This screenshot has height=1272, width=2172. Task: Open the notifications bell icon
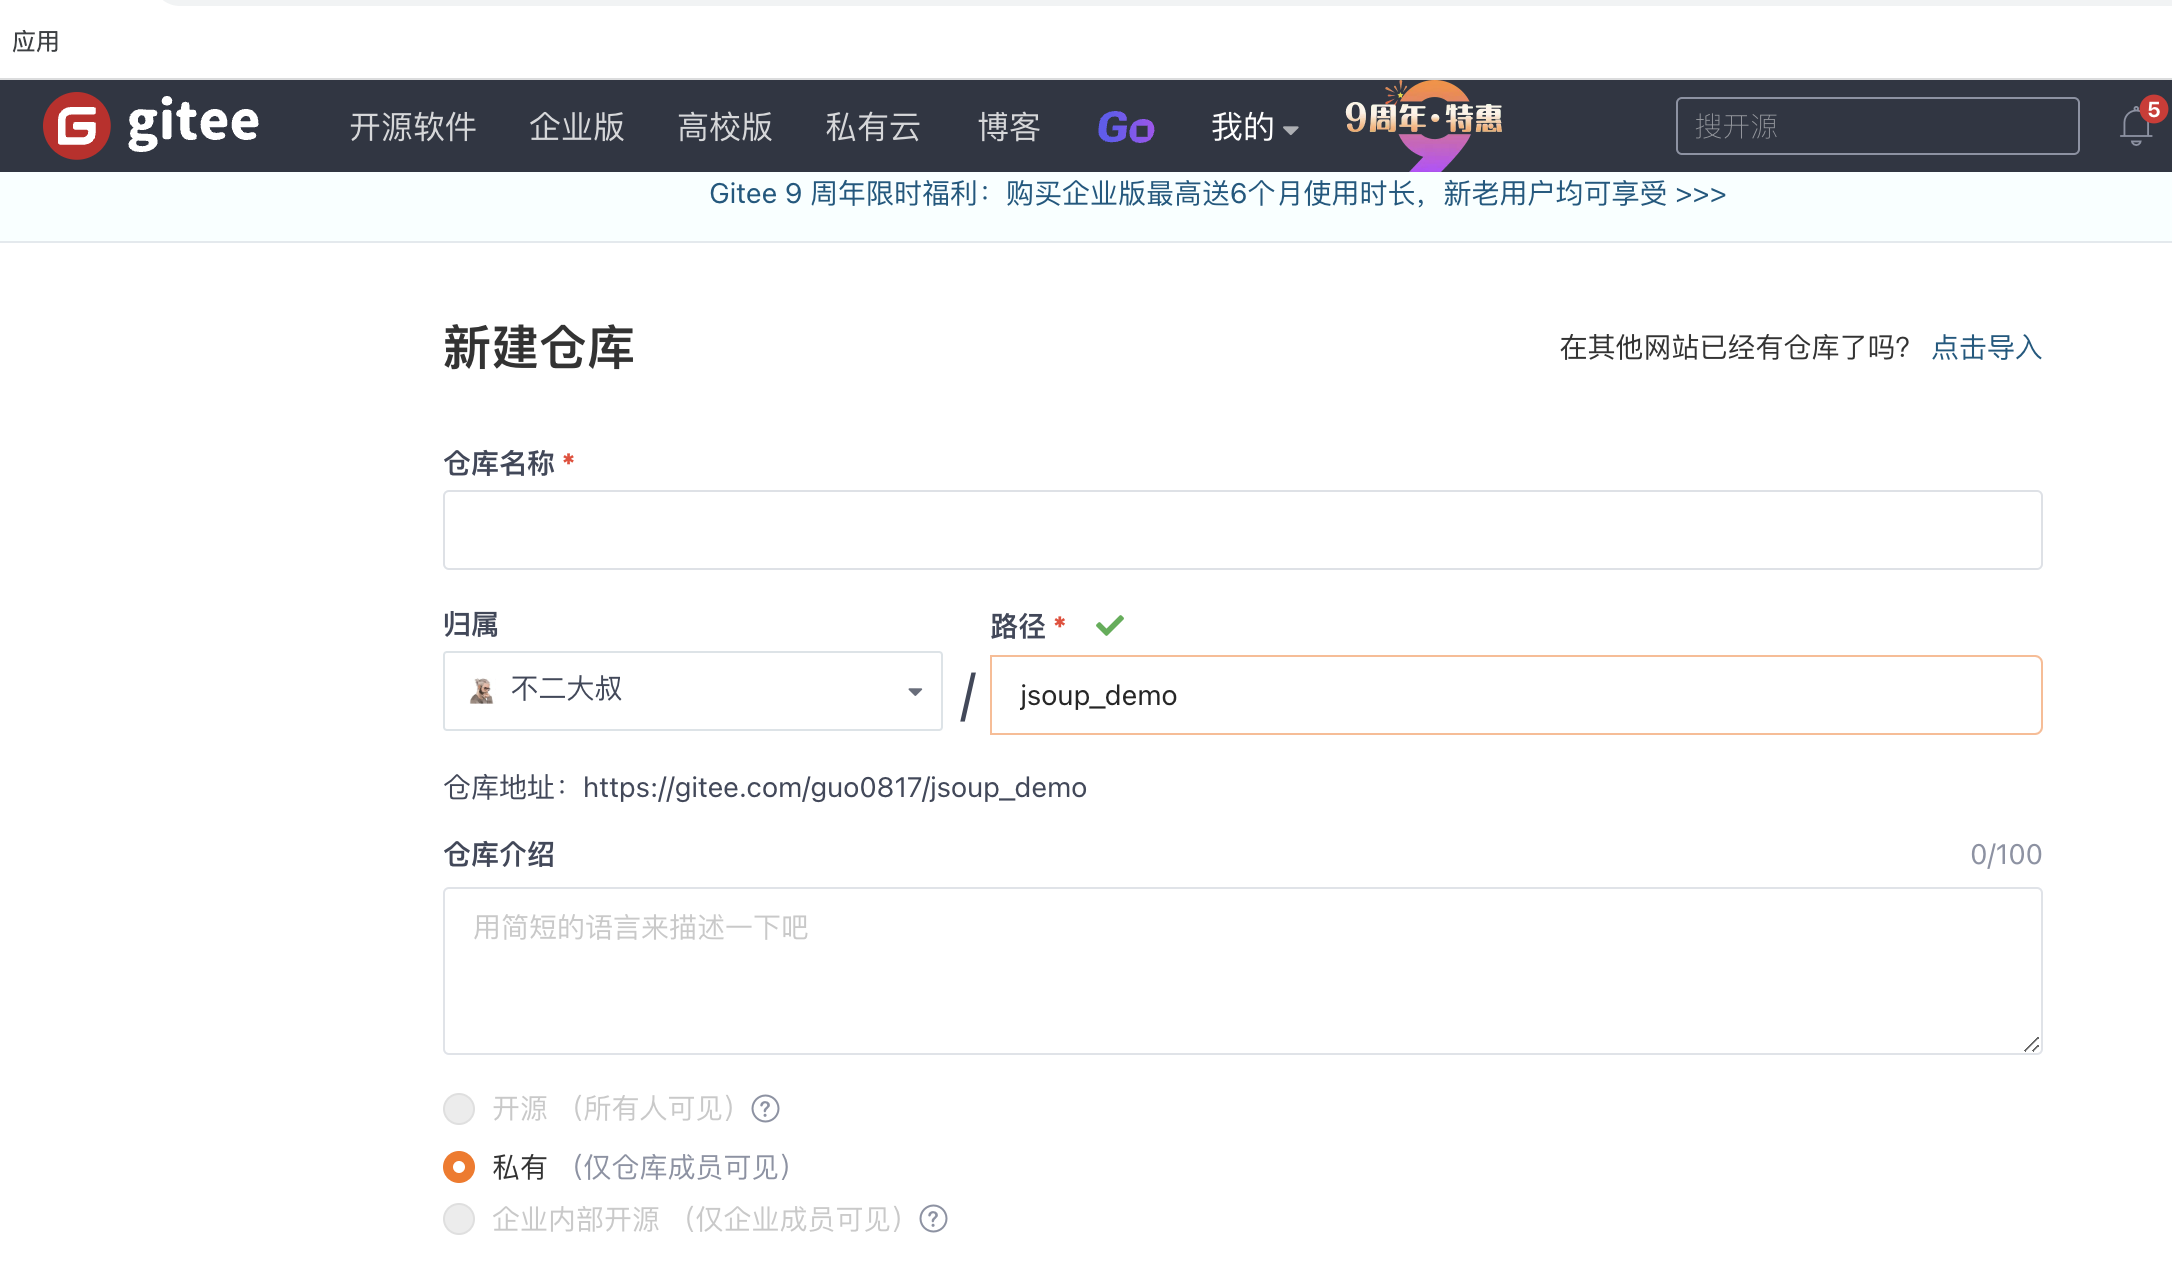[x=2135, y=127]
